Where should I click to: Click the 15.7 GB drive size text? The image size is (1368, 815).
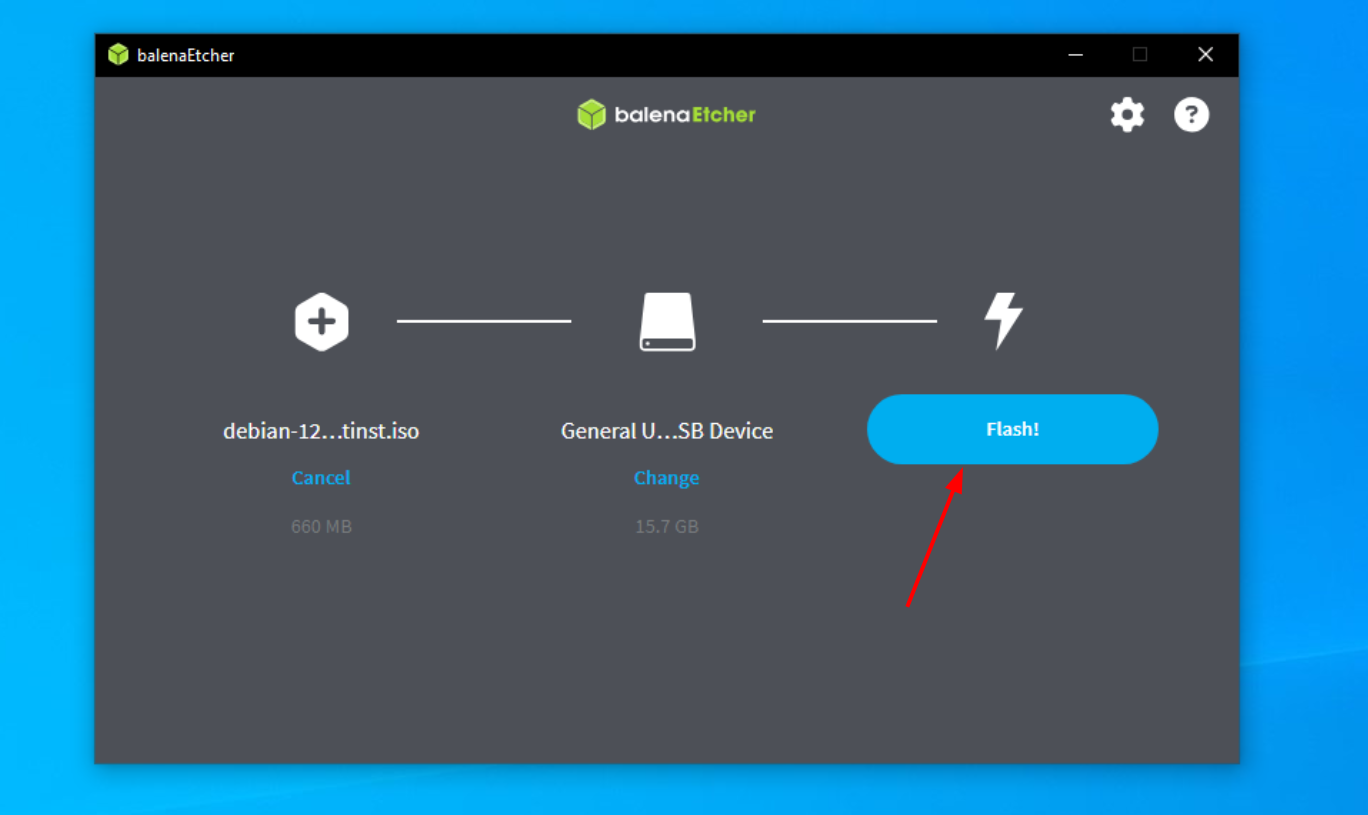(667, 526)
